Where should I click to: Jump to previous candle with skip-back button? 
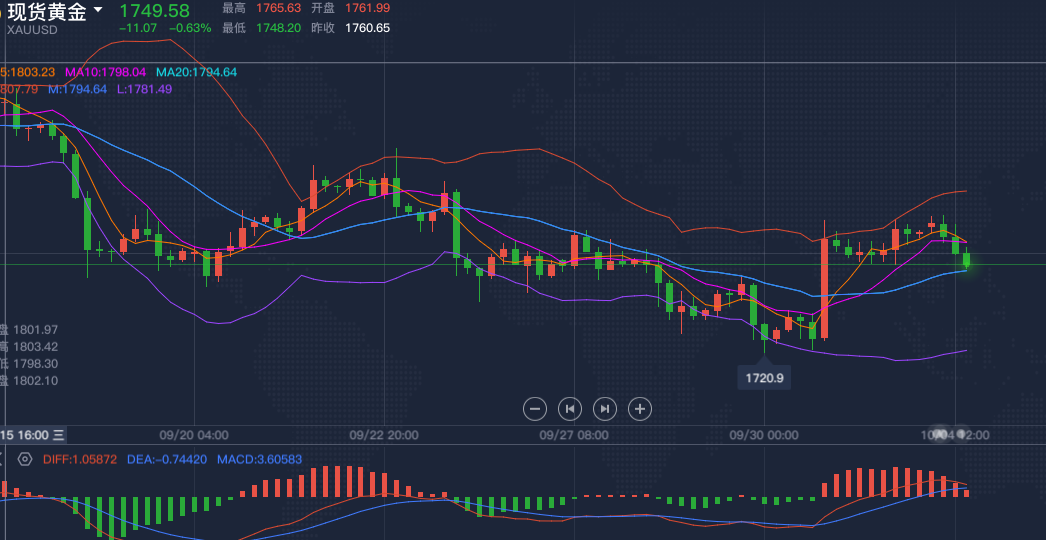coord(570,408)
